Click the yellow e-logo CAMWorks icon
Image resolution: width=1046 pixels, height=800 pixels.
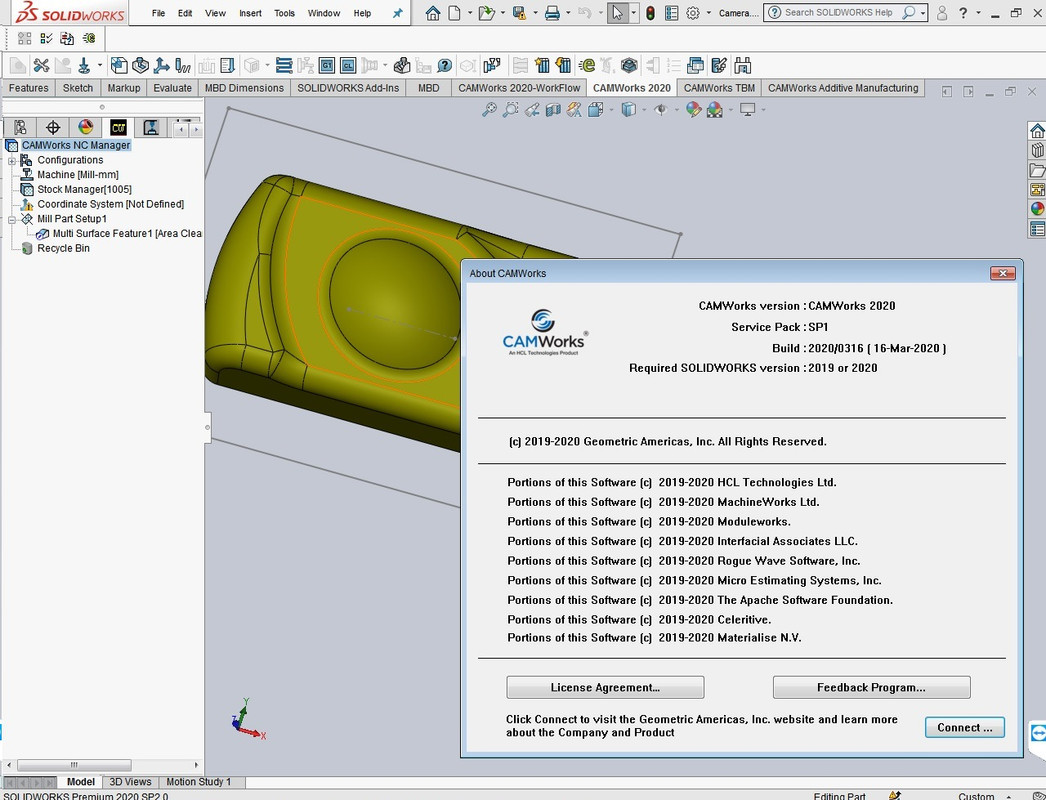point(586,65)
